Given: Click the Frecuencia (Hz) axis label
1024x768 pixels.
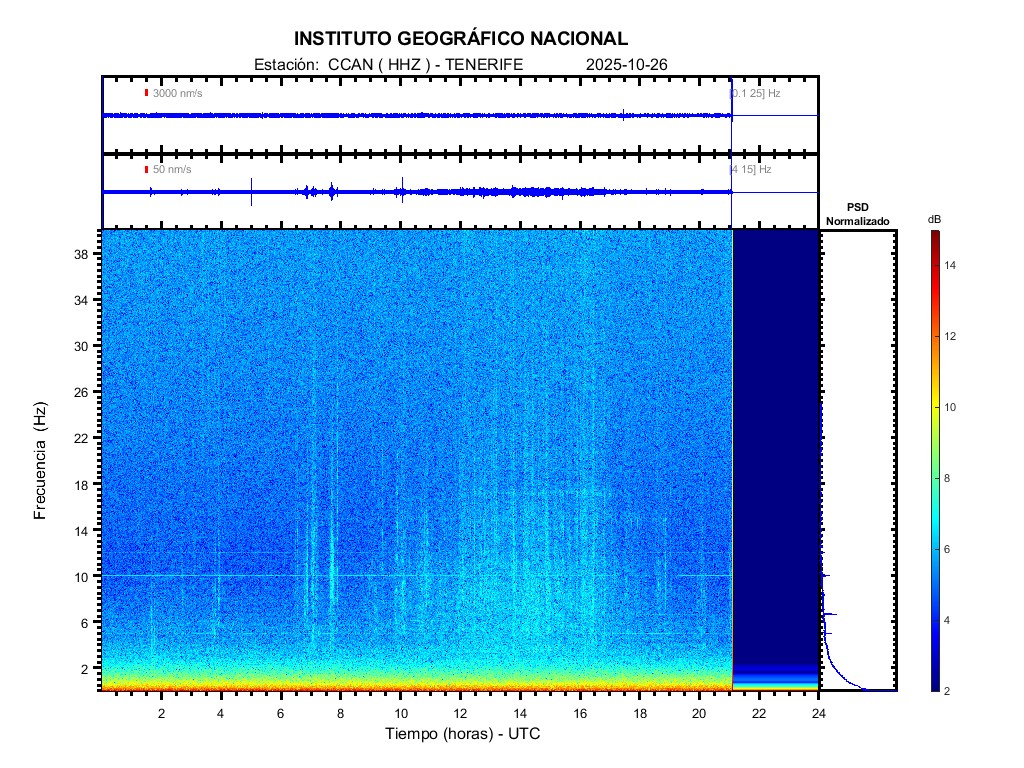Looking at the screenshot, I should pos(41,462).
